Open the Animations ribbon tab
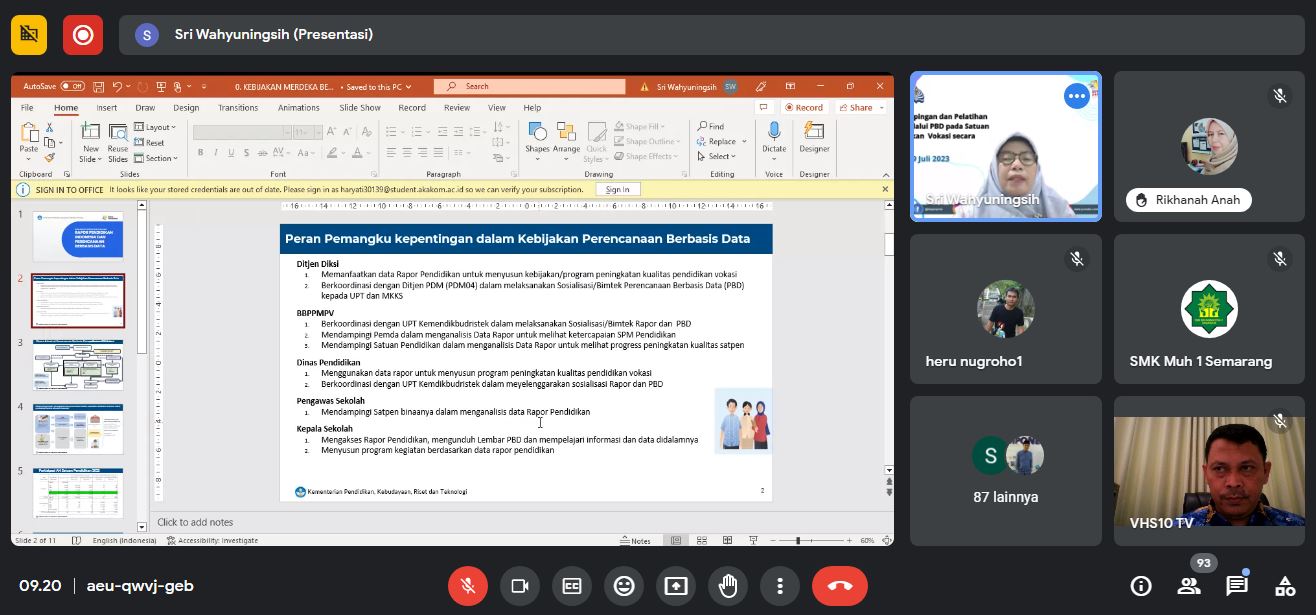The height and width of the screenshot is (615, 1316). click(298, 108)
